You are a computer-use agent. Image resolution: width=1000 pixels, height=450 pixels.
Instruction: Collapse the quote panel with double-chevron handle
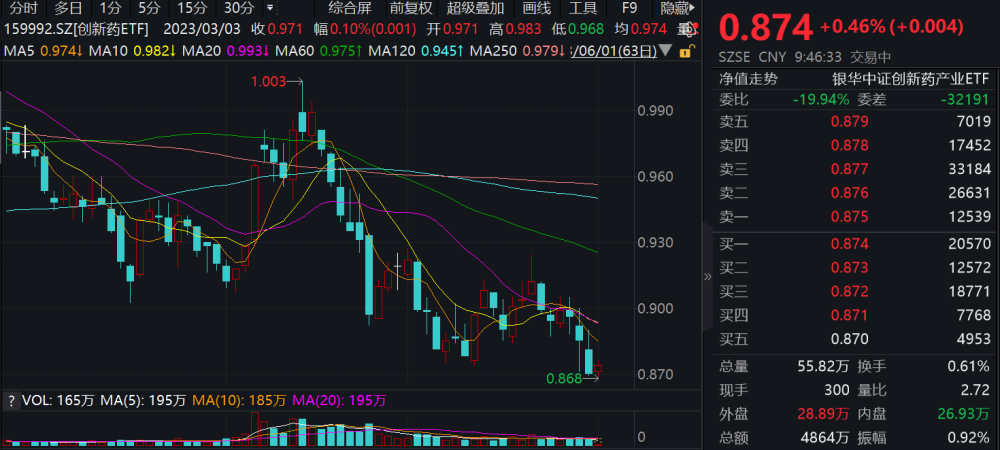707,277
